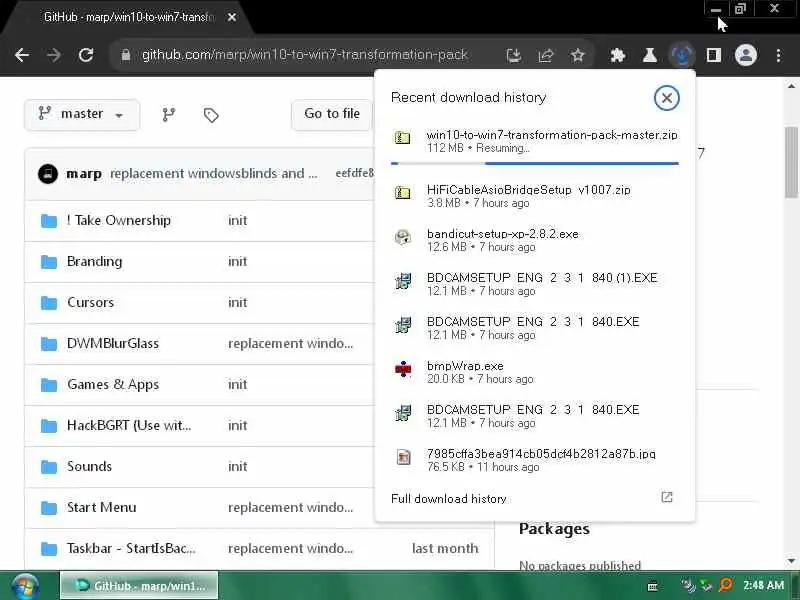
Task: Minimize the Chrome window
Action: click(715, 9)
